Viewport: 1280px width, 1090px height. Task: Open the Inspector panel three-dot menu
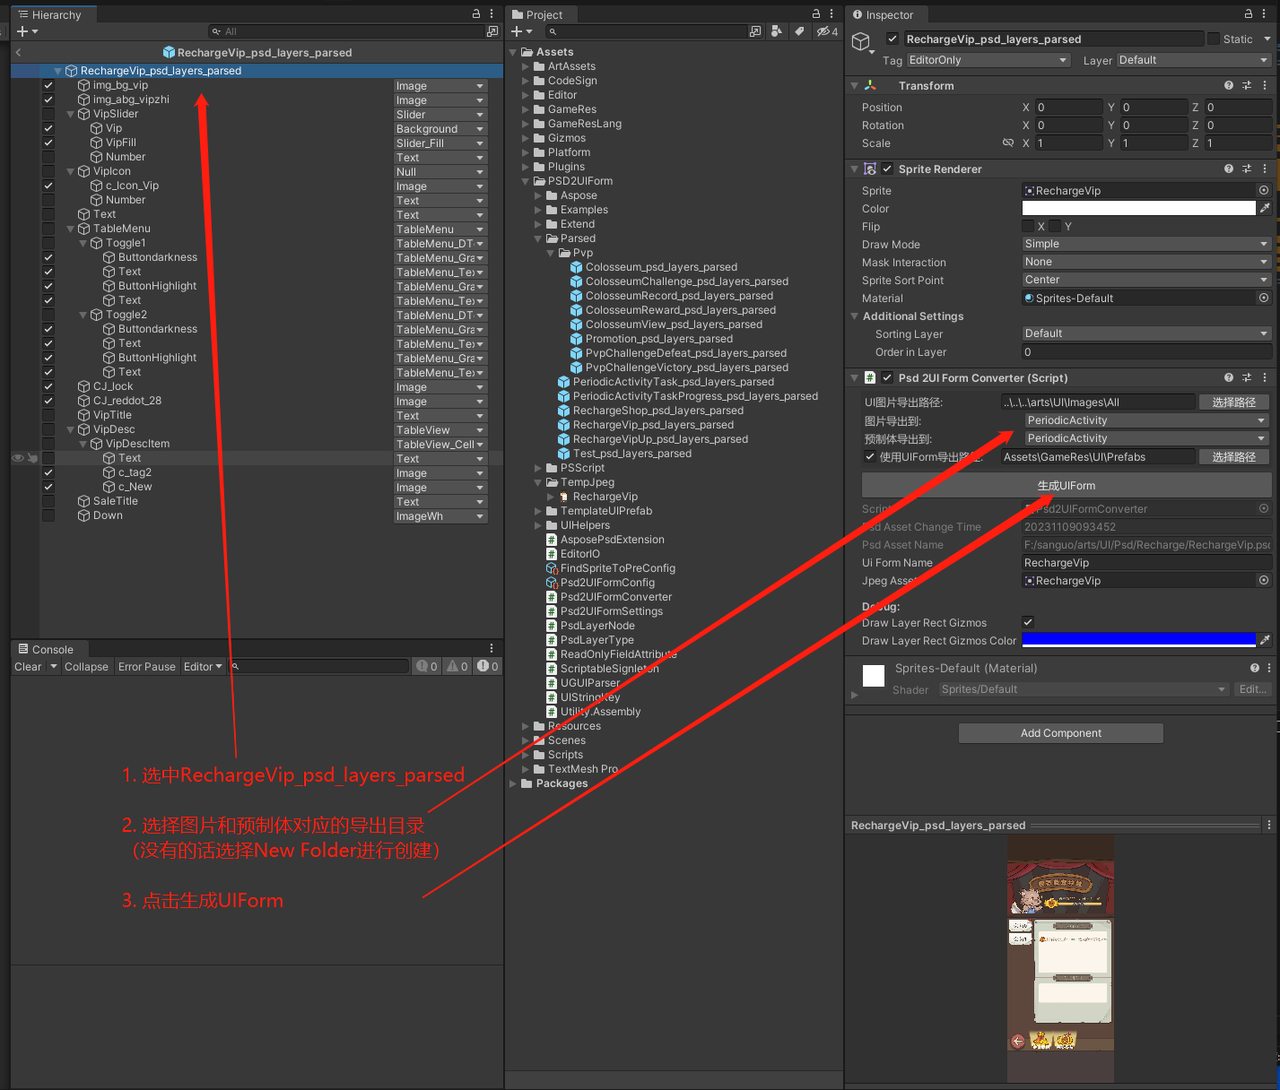tap(1264, 14)
